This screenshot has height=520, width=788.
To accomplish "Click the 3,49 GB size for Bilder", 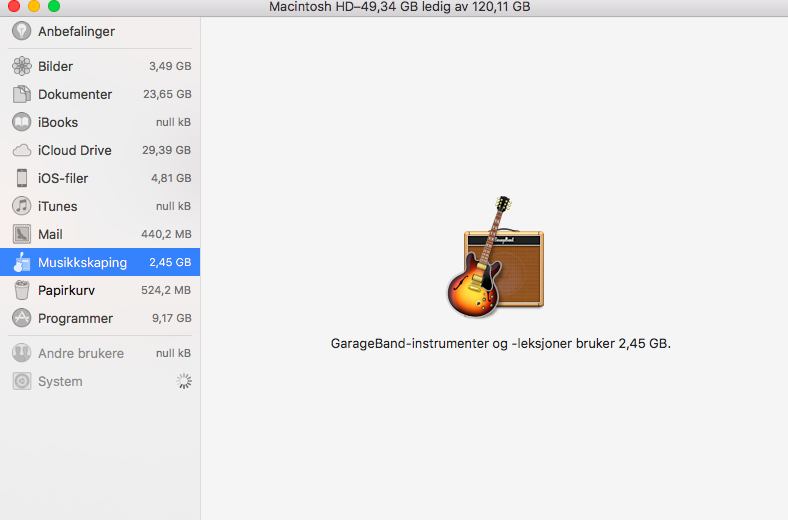I will [x=170, y=66].
